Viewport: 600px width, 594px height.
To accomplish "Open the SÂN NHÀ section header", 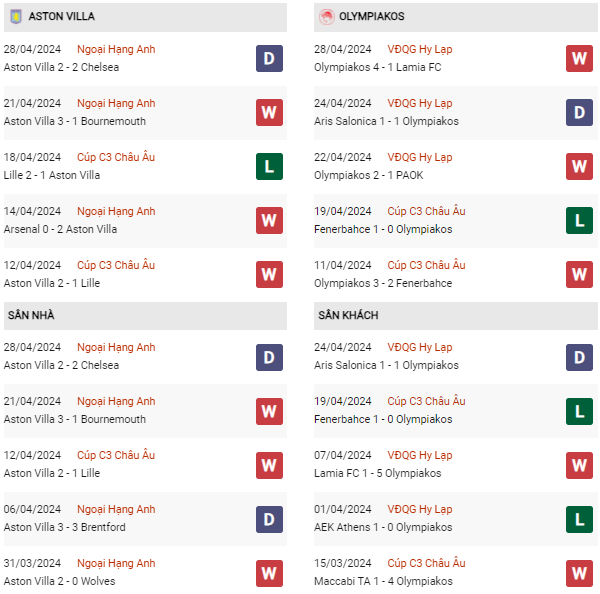I will (31, 315).
